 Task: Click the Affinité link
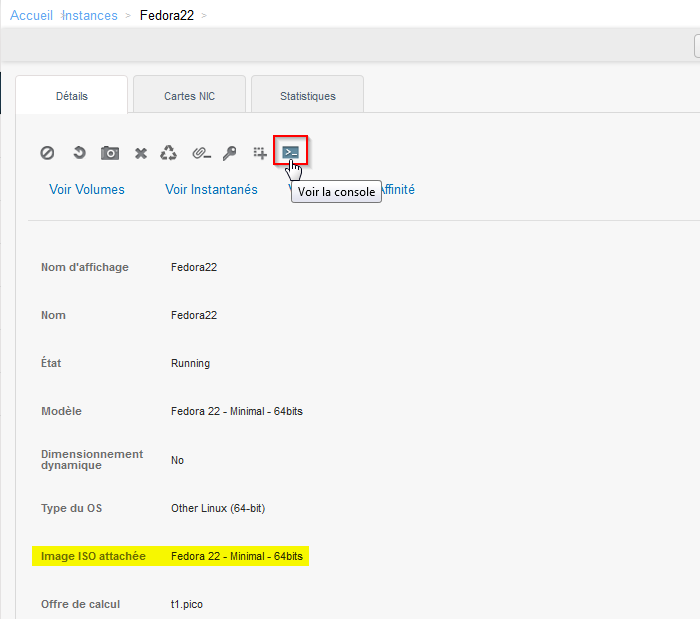point(396,189)
